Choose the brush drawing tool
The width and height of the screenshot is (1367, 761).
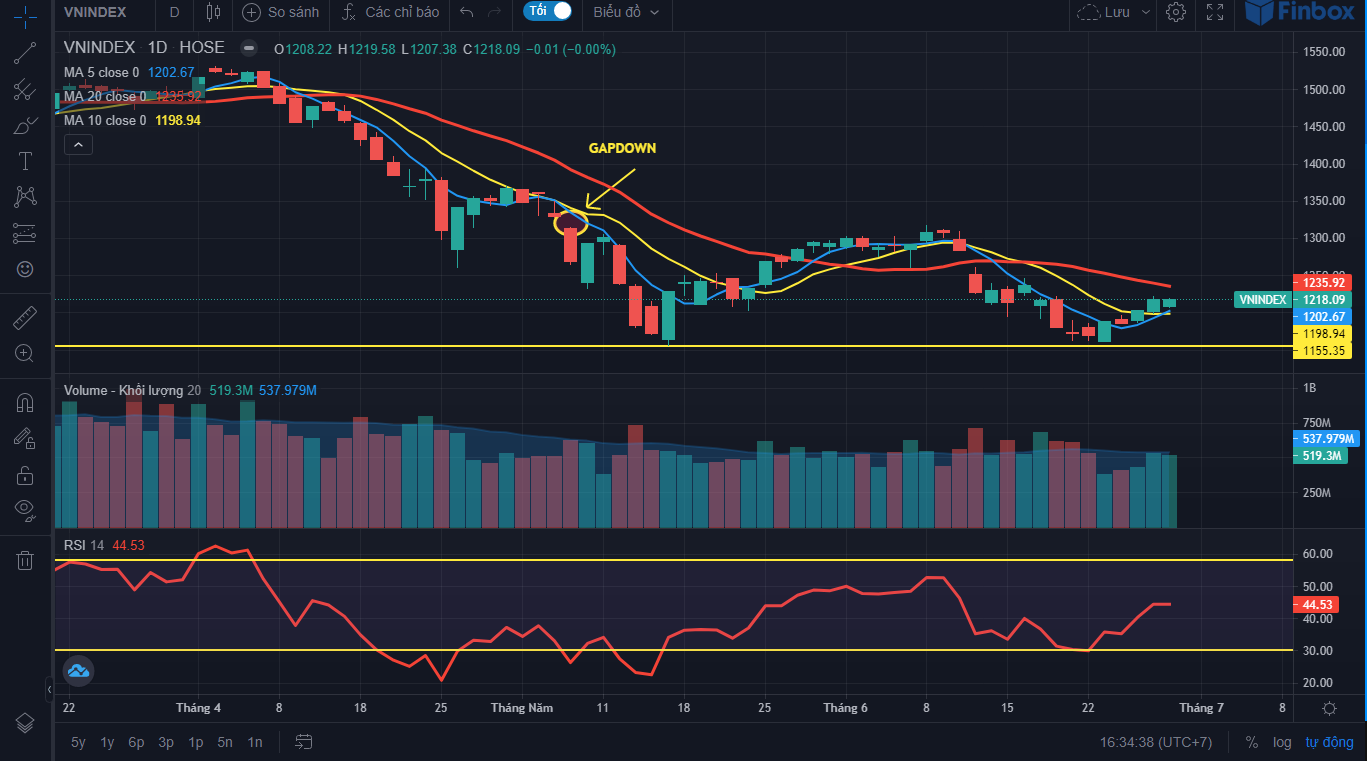25,126
